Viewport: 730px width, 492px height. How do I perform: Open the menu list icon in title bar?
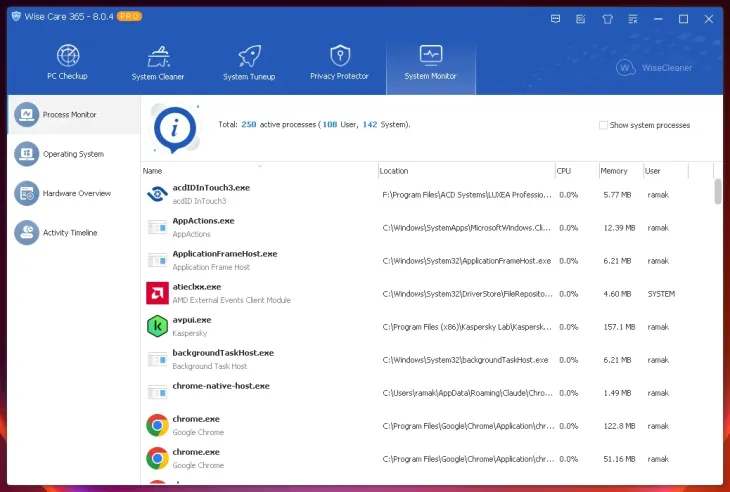(x=633, y=19)
